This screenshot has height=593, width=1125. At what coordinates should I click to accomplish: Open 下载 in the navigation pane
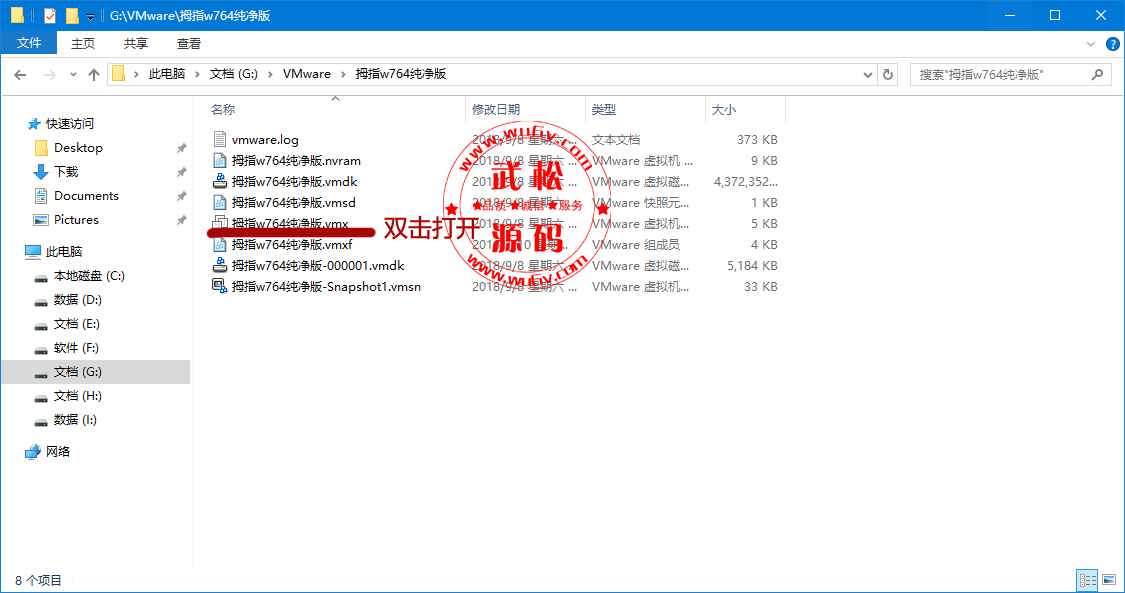(66, 171)
